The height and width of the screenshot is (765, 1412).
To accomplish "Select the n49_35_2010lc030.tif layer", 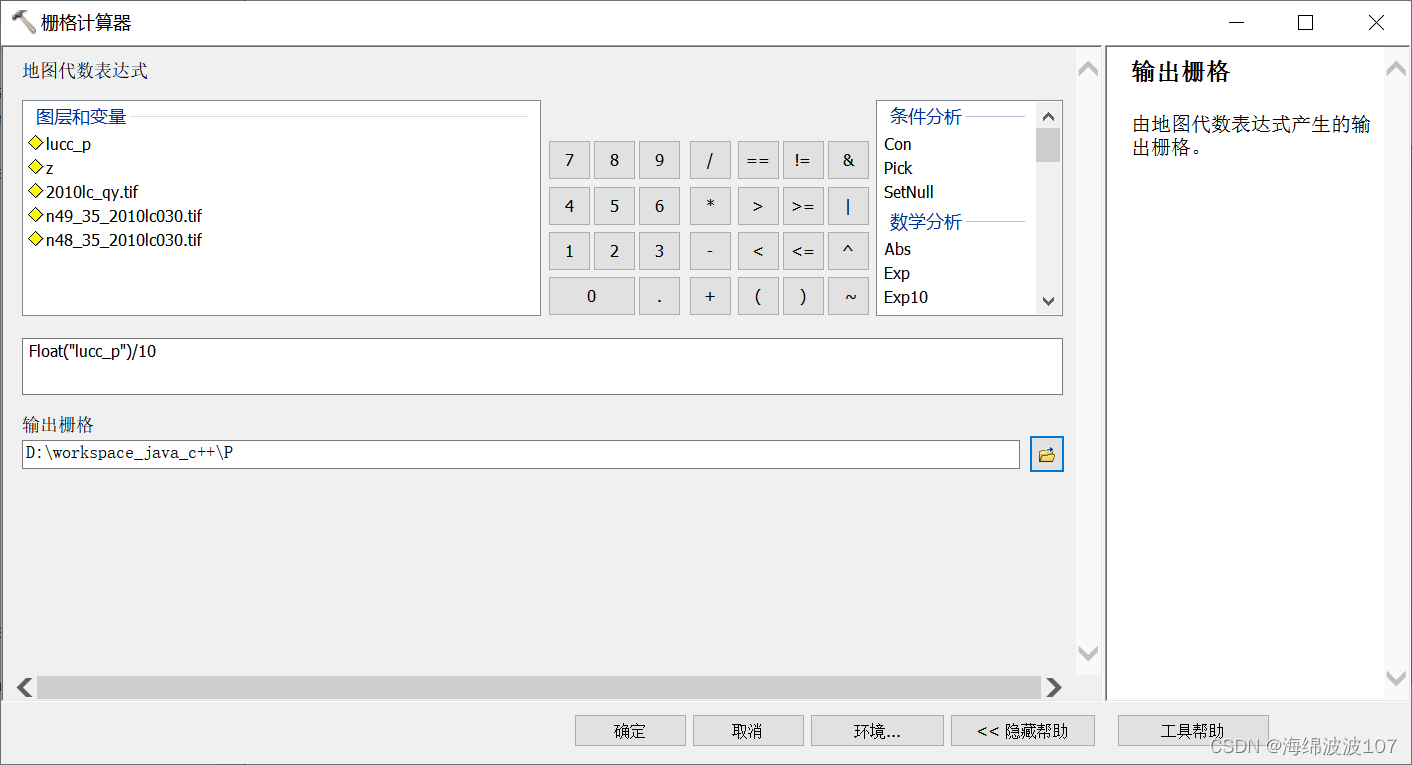I will coord(116,216).
